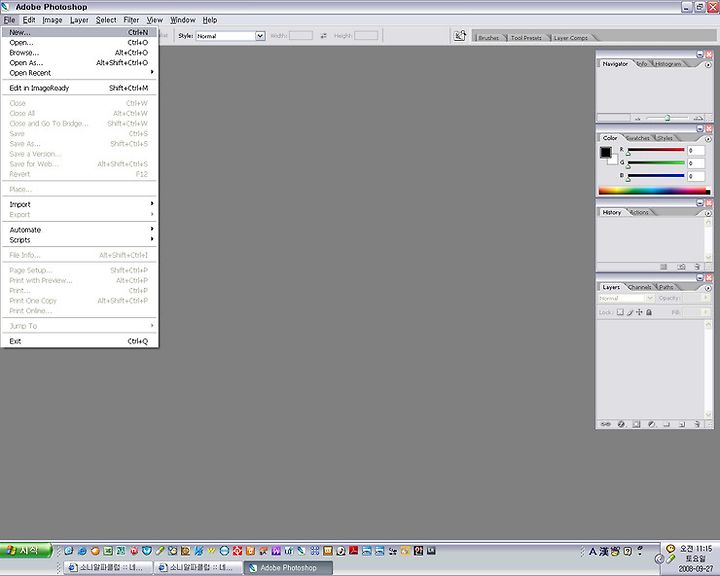The image size is (720, 576).
Task: Choose Browse... from File menu
Action: [79, 52]
